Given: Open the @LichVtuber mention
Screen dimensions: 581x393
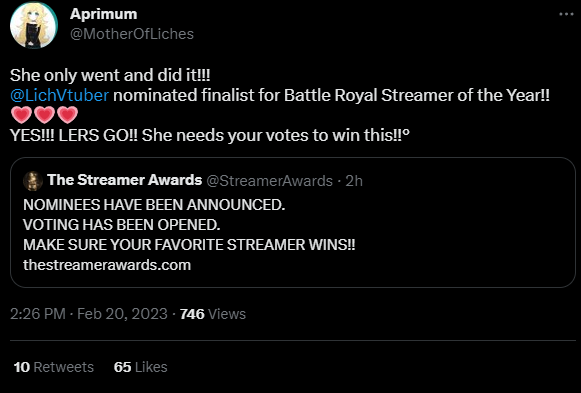Looking at the screenshot, I should coord(59,96).
